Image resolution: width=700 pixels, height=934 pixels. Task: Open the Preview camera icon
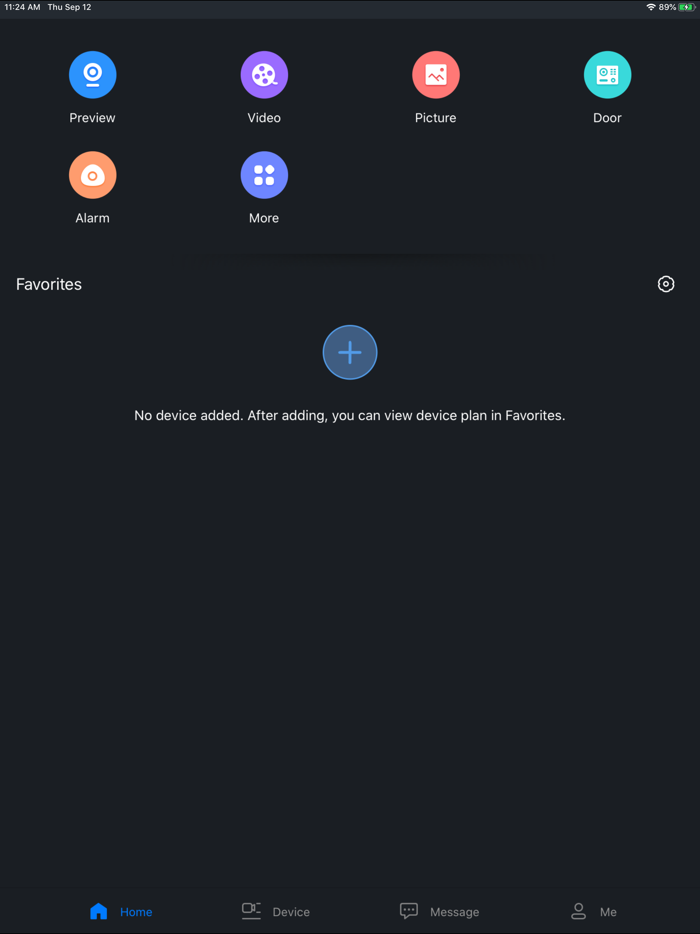92,75
